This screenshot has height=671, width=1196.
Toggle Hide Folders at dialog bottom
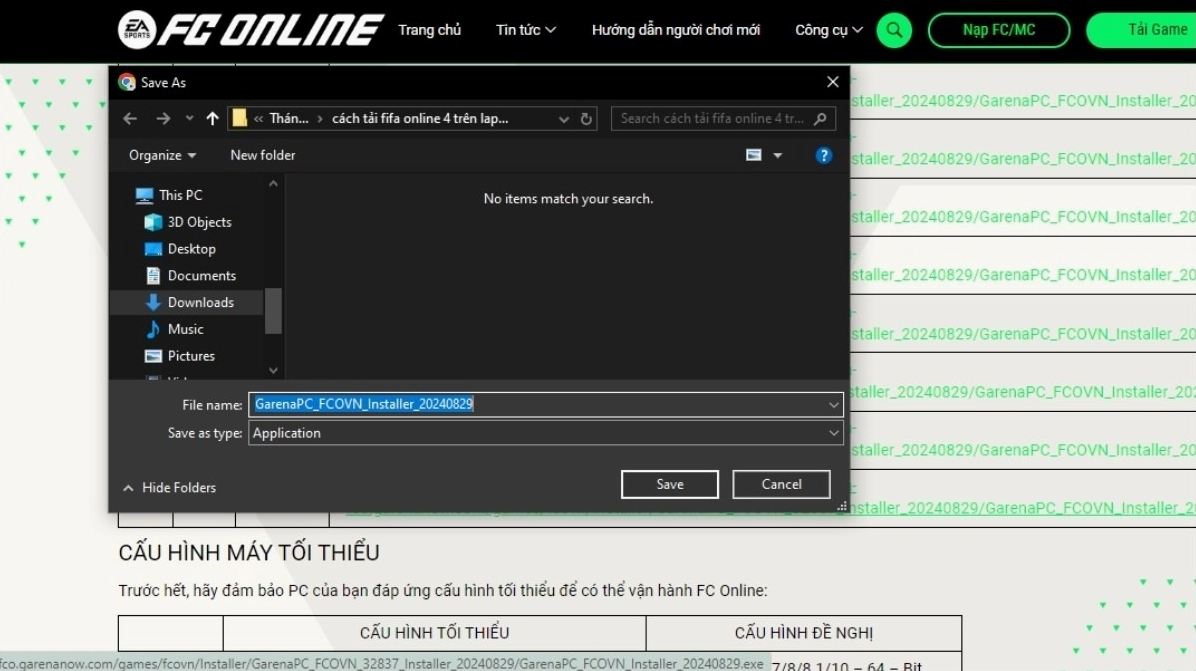(169, 487)
